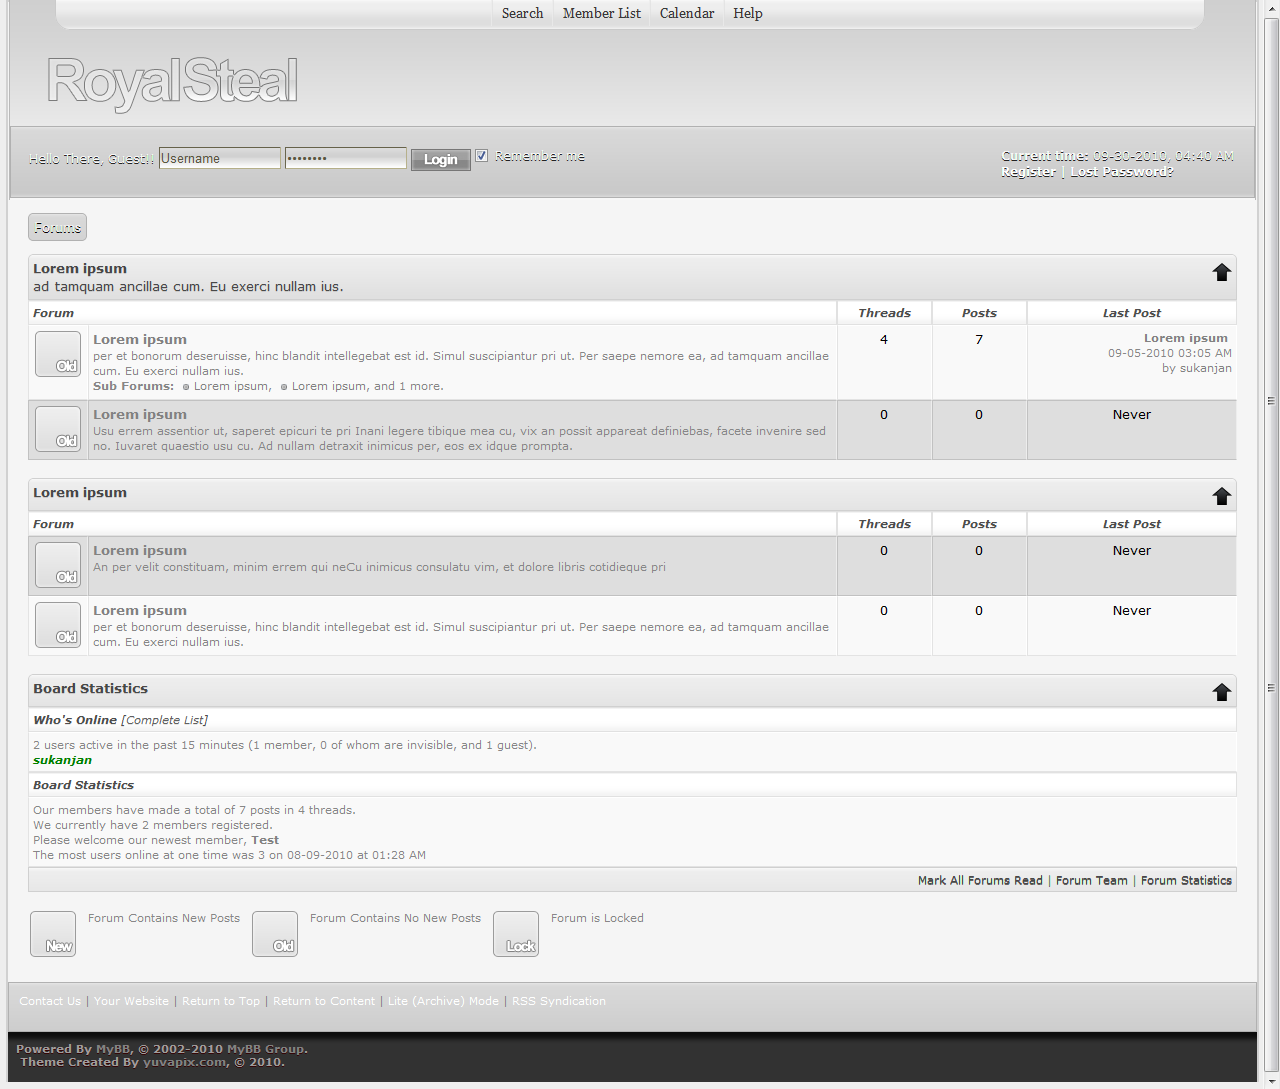Open the Member List menu item
Viewport: 1280px width, 1089px height.
tap(601, 13)
